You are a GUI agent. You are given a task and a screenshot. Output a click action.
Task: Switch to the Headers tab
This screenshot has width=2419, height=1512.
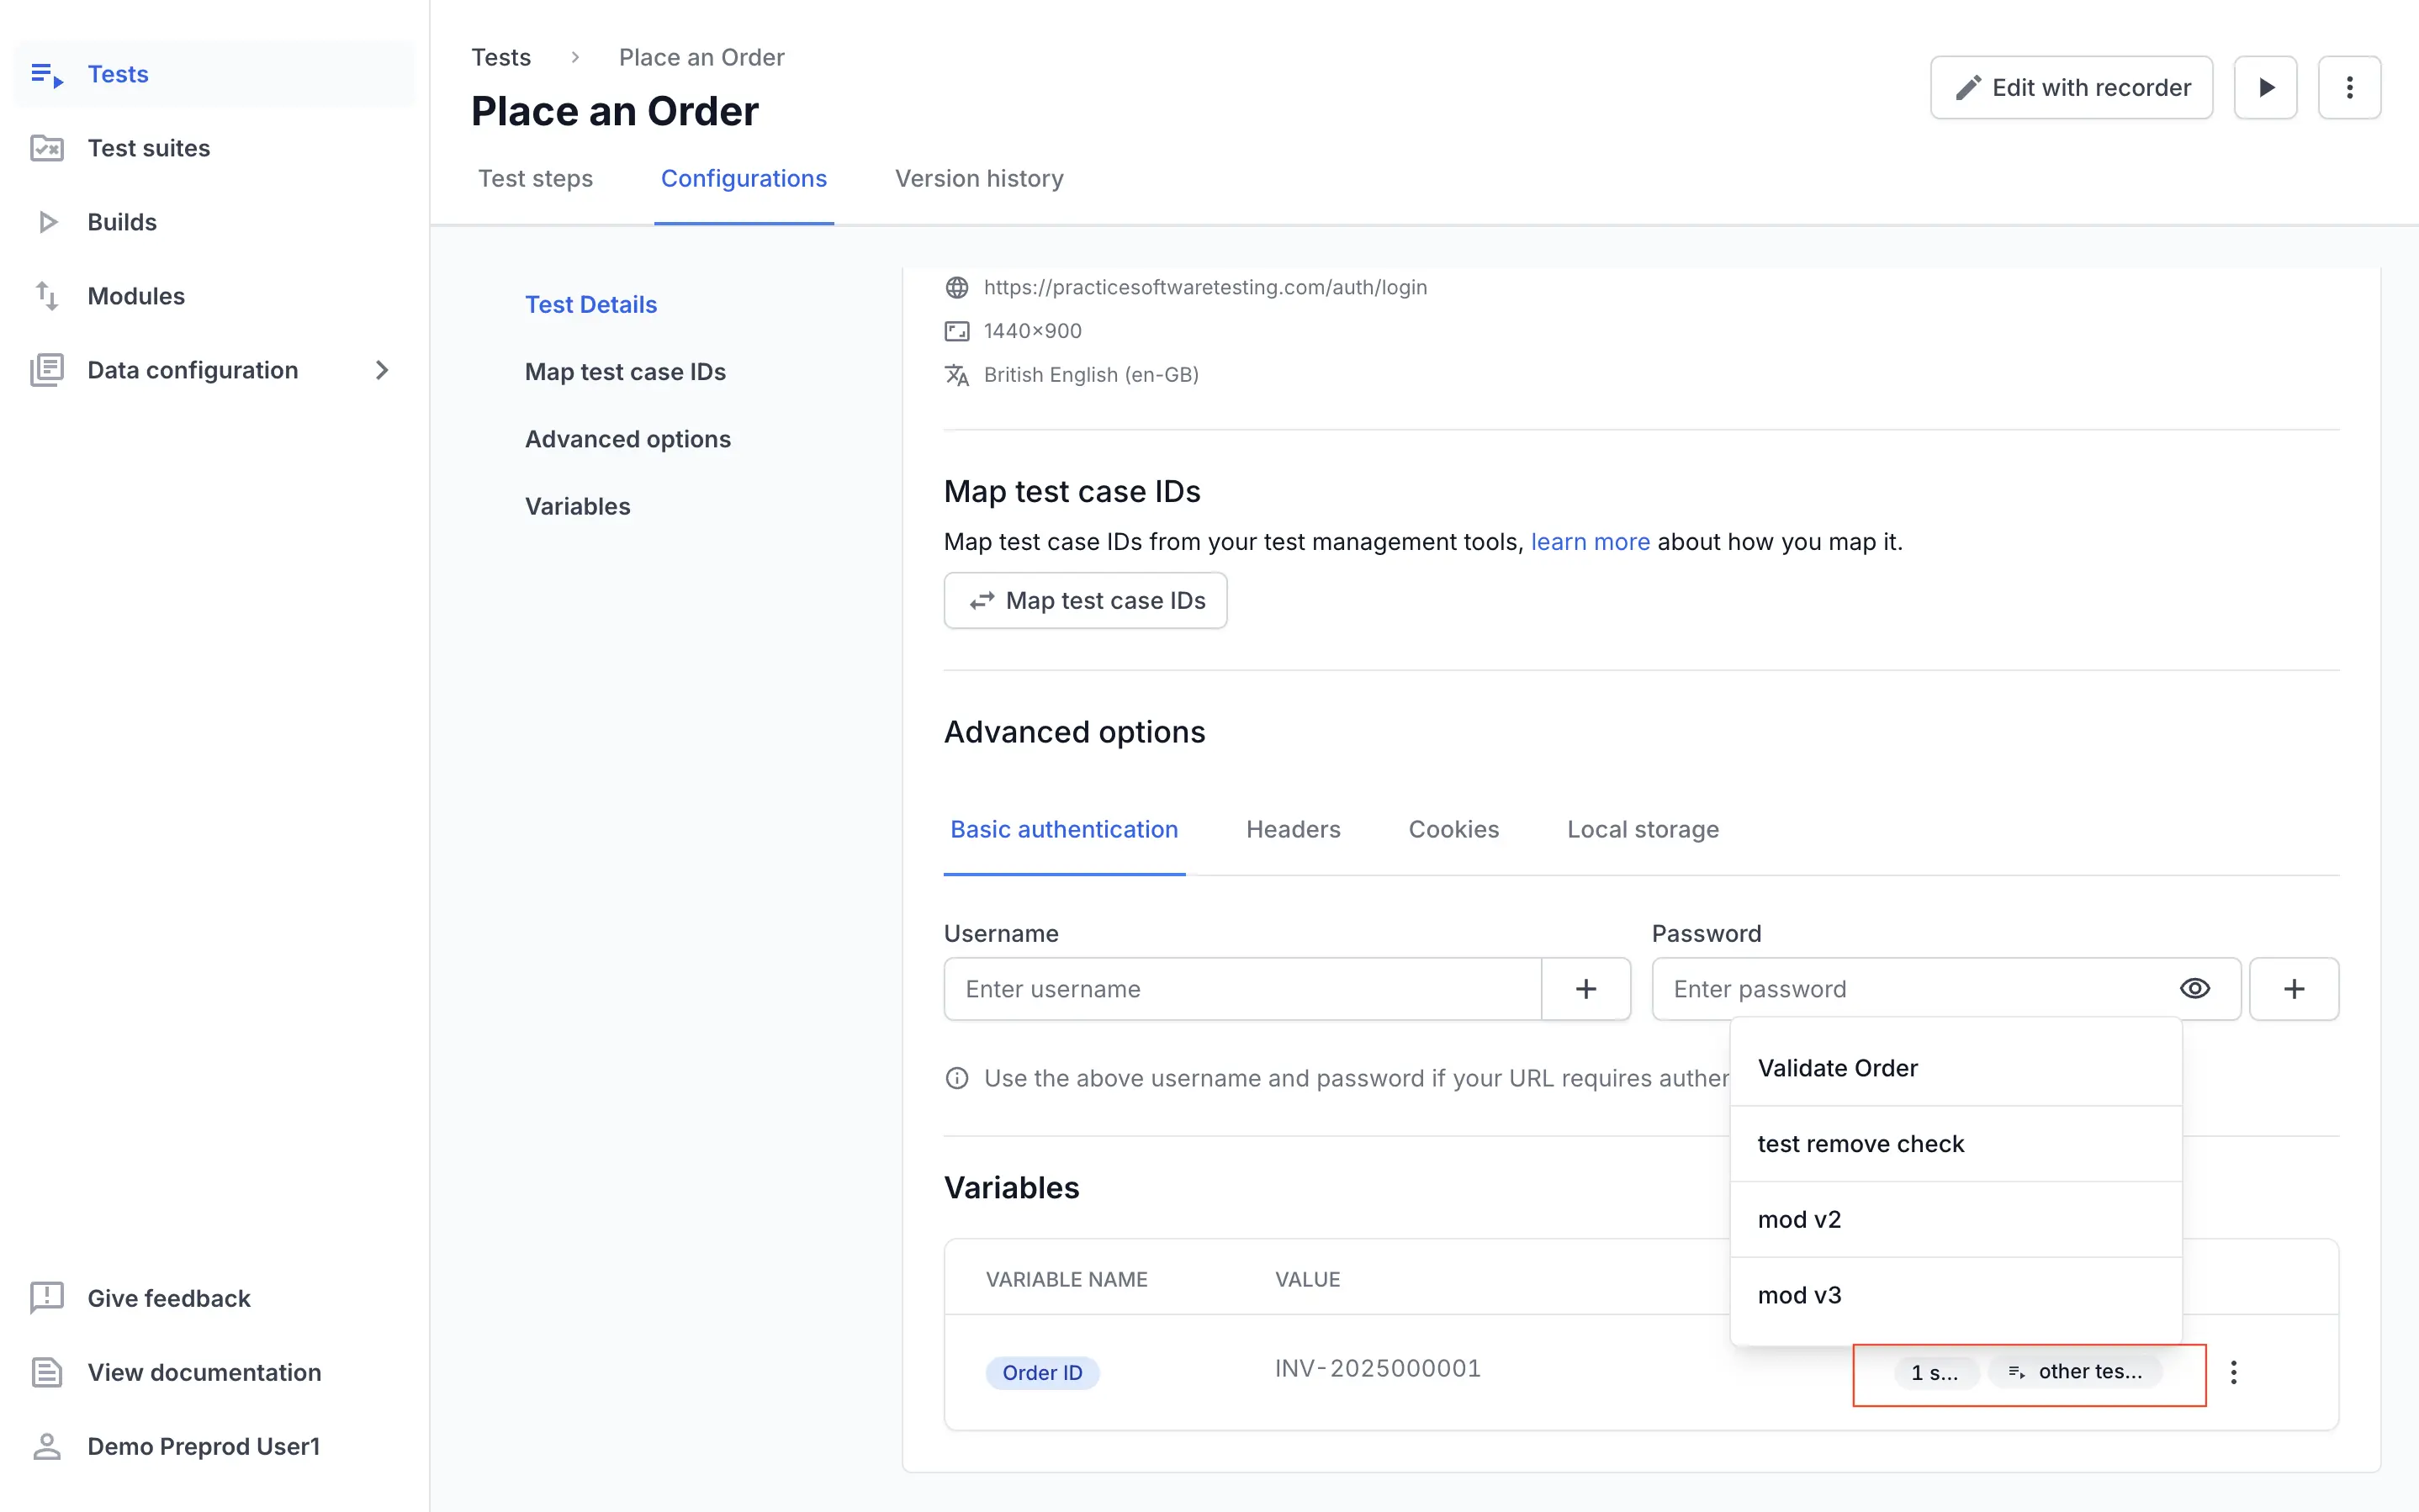[1292, 829]
